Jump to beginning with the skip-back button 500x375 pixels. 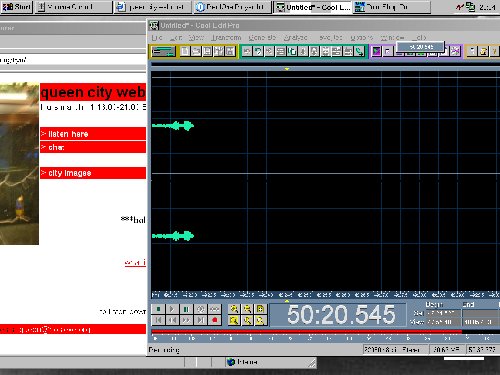click(x=158, y=320)
